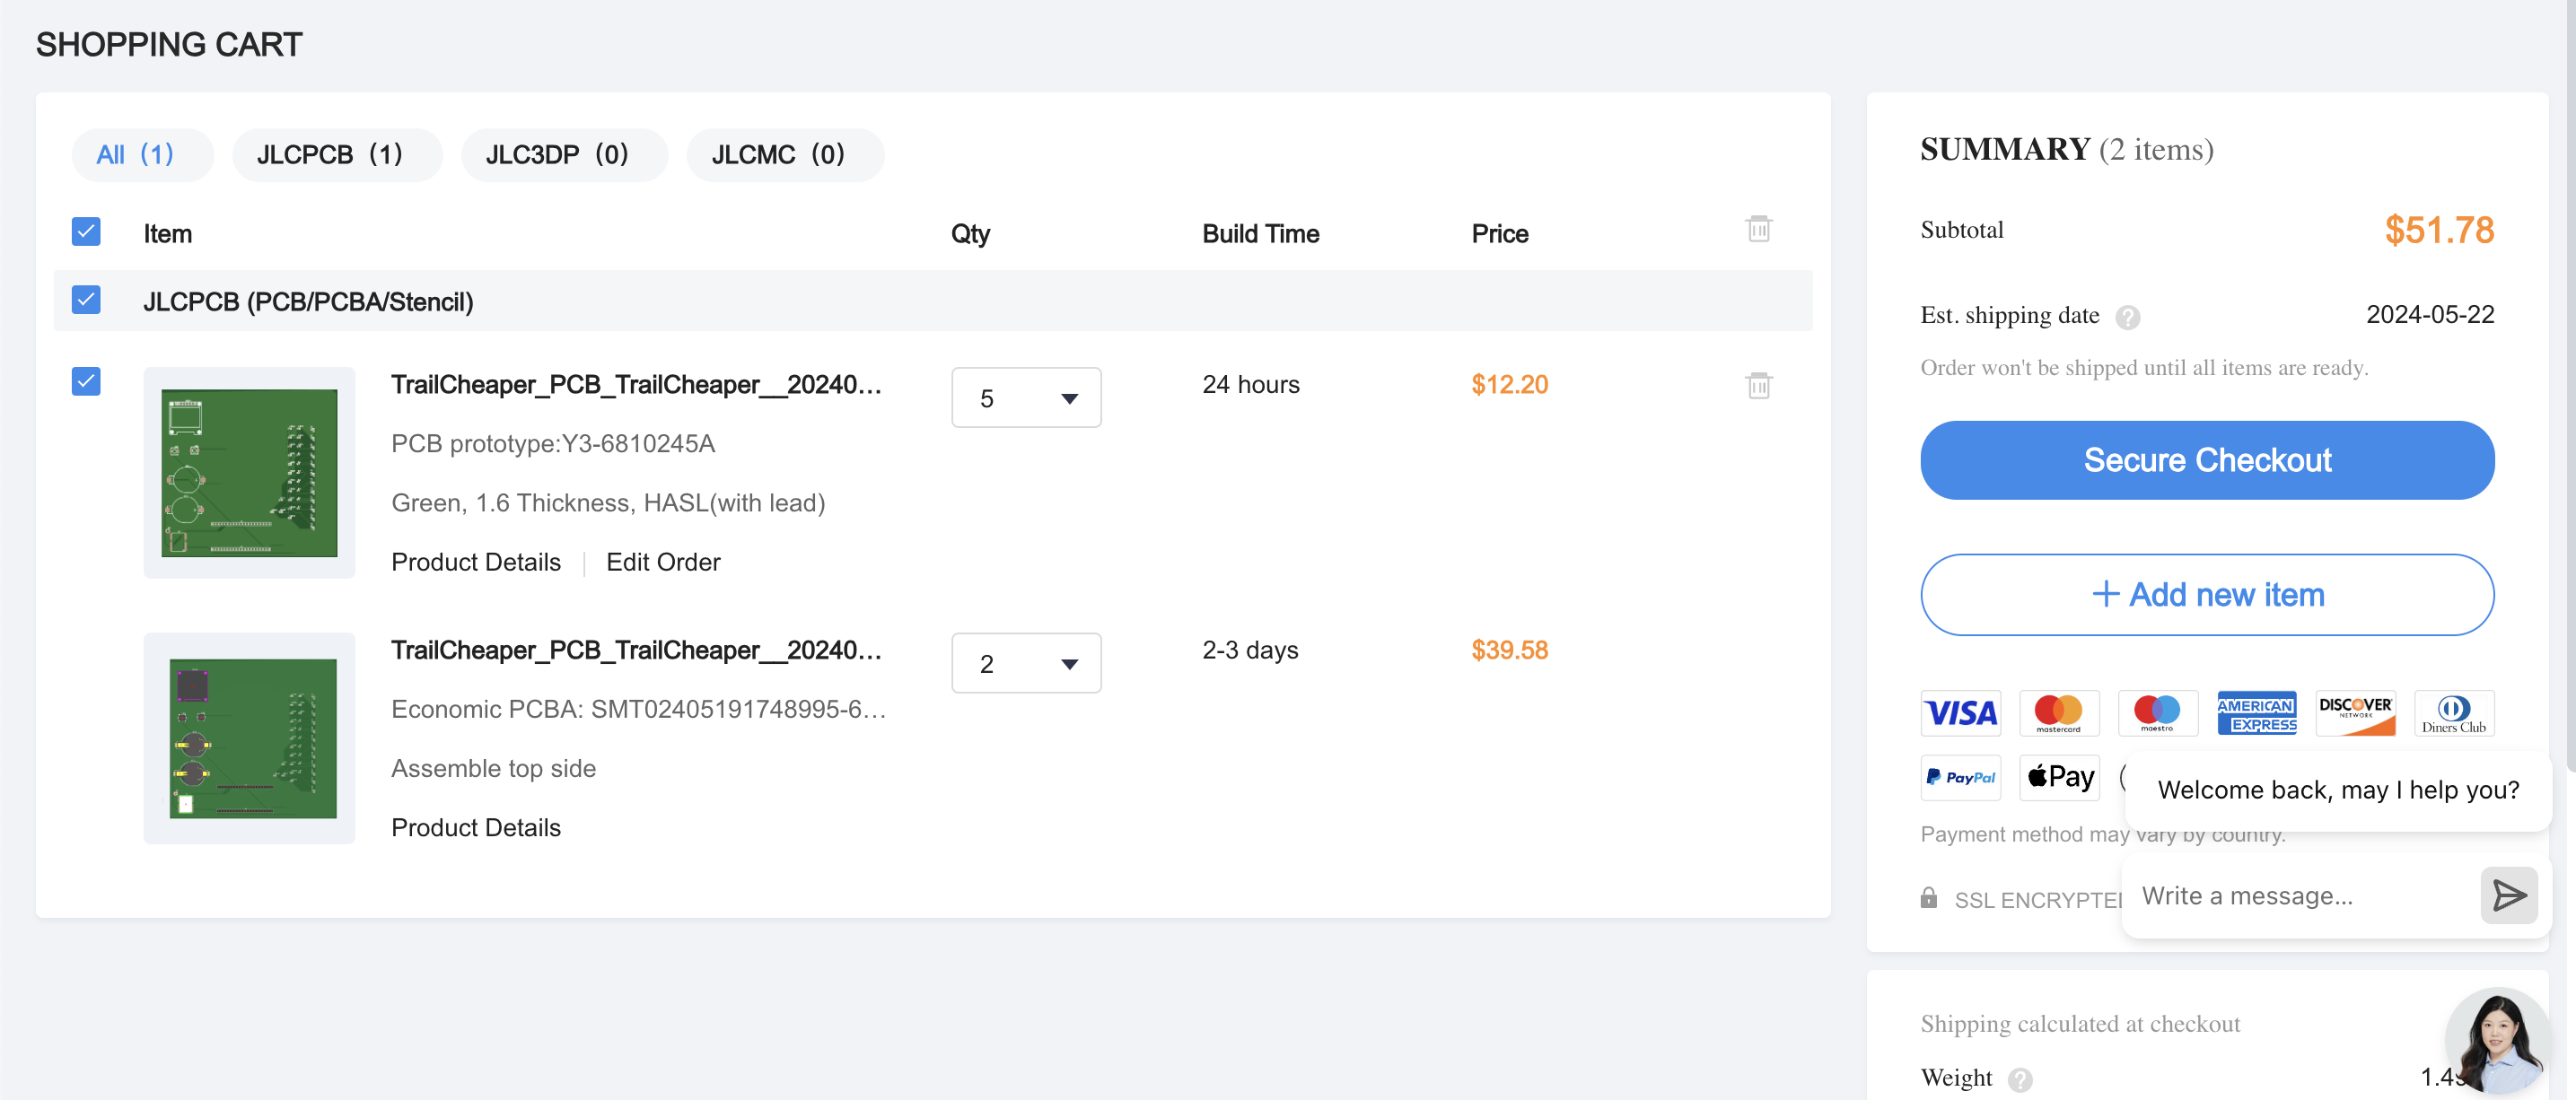Open quantity dropdown showing 5
The width and height of the screenshot is (2576, 1100).
pos(1026,398)
